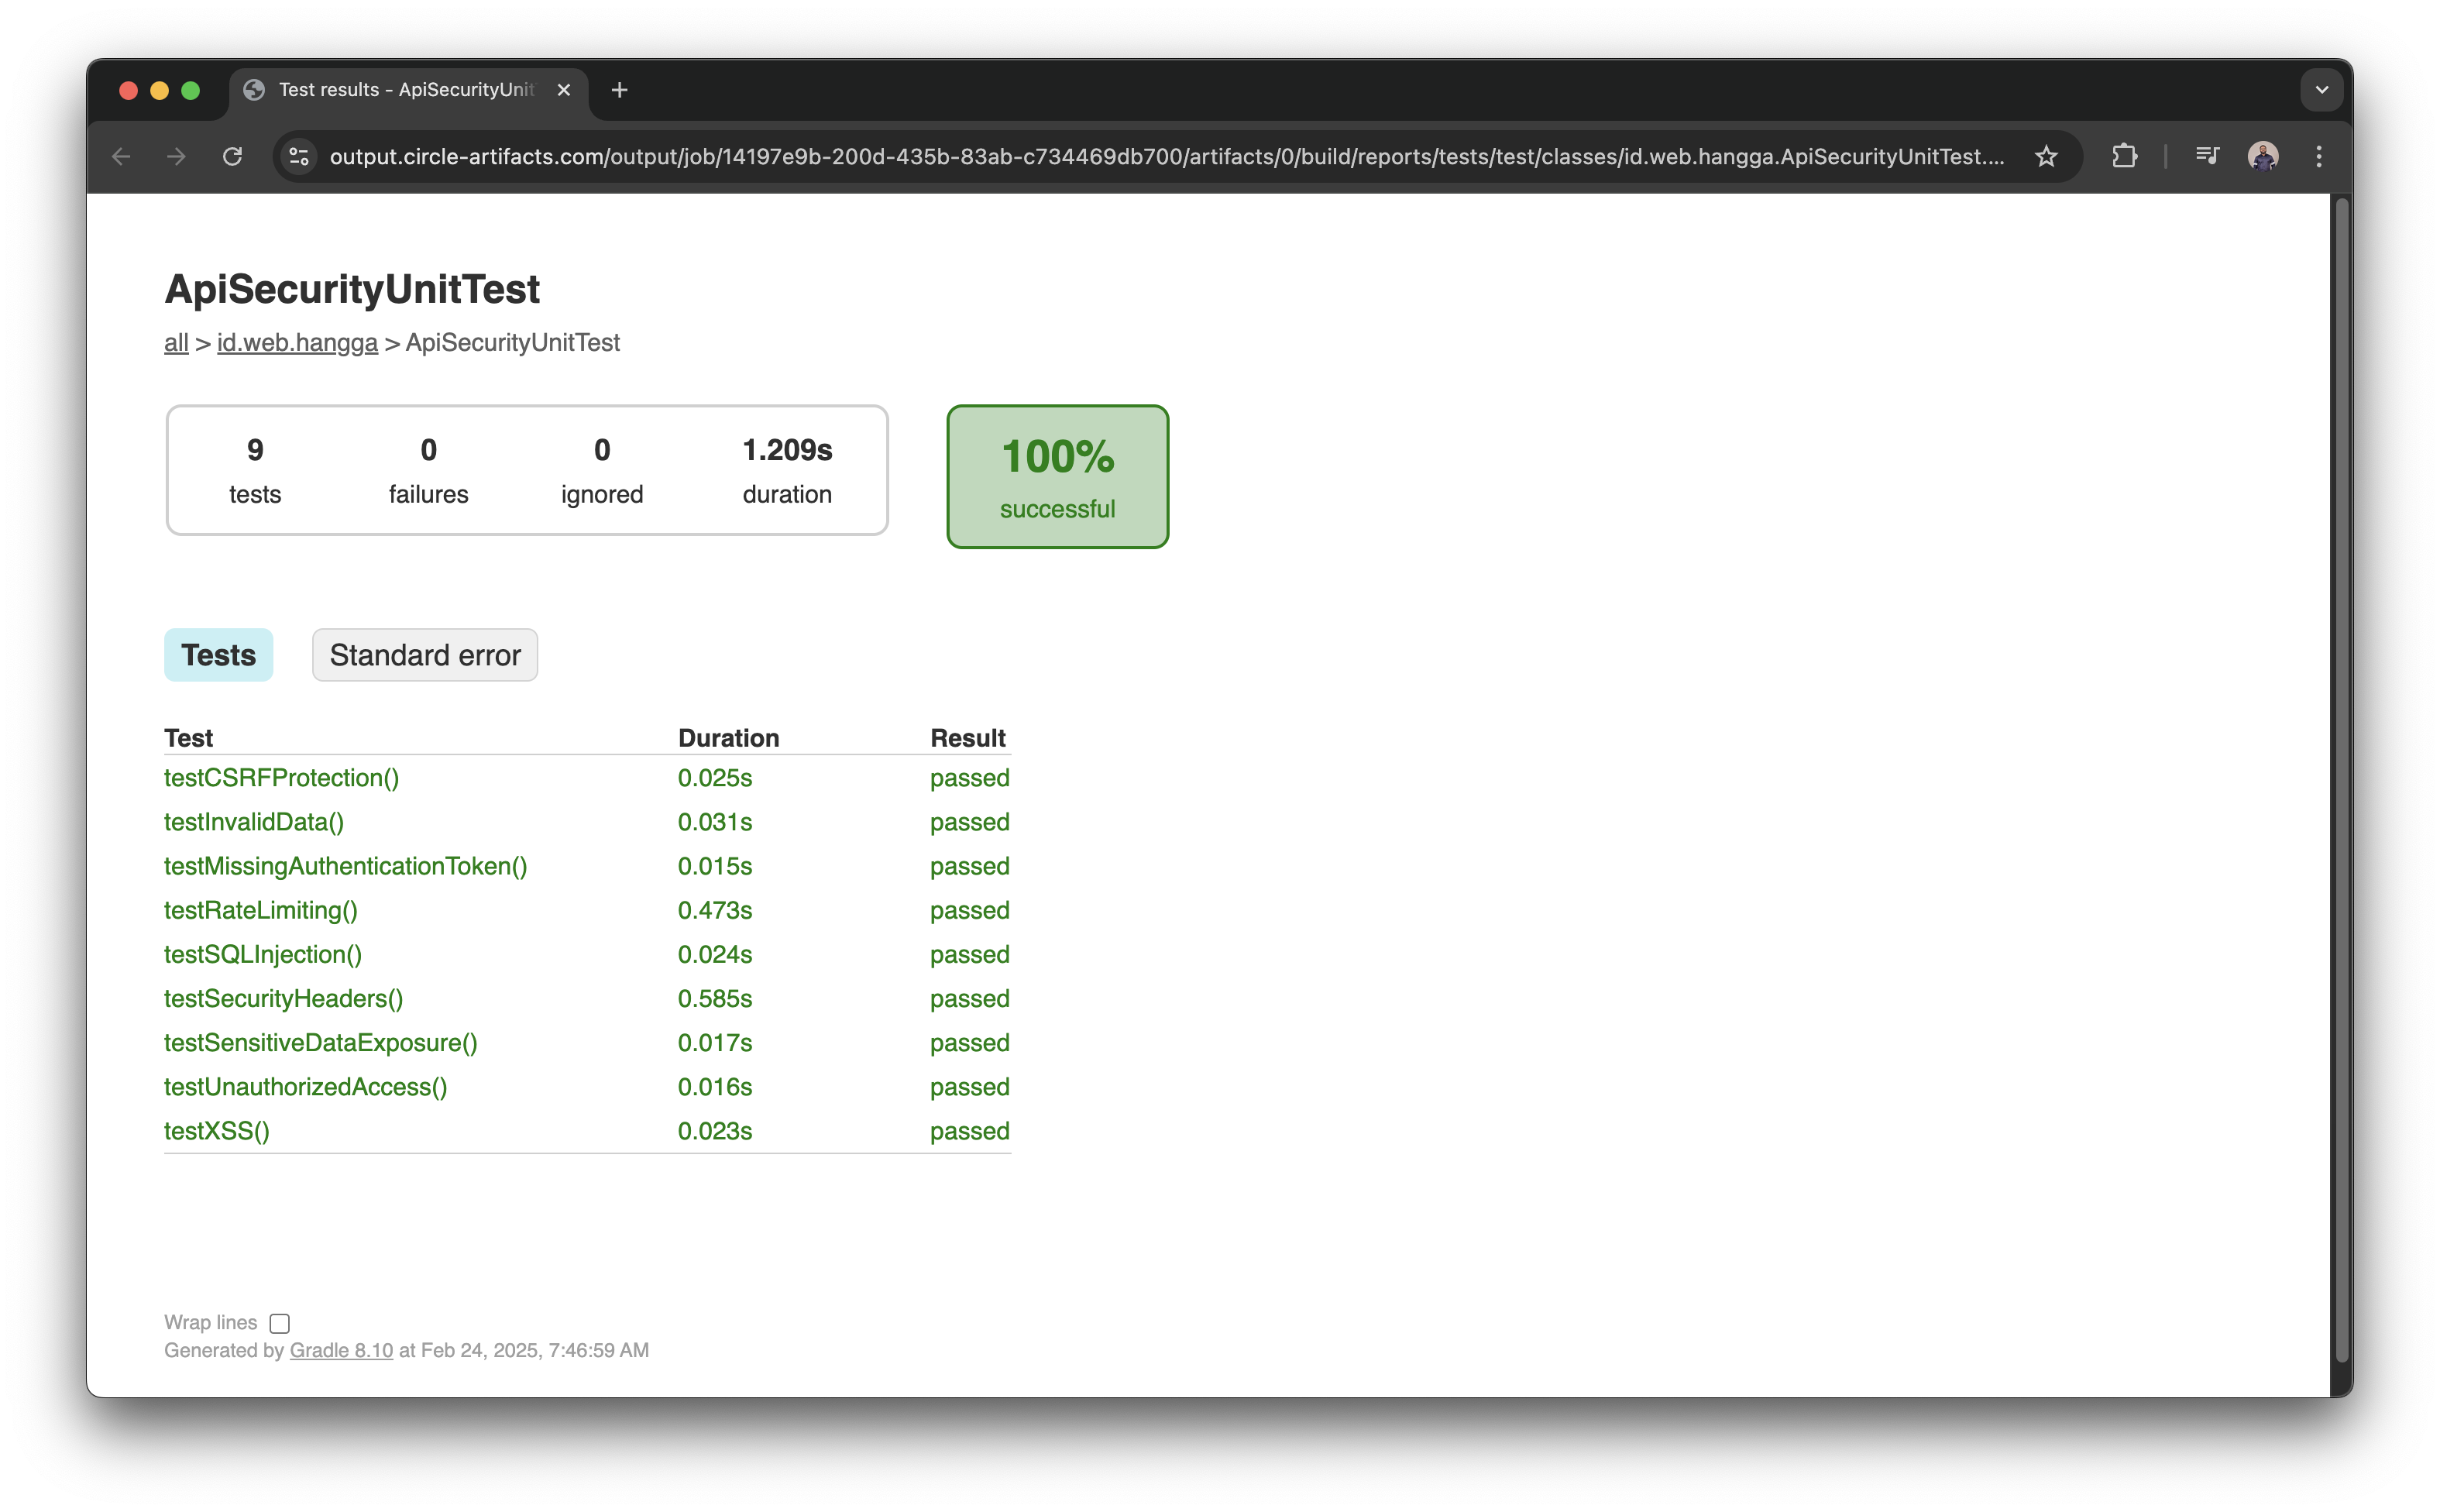Open the id.web.hangga breadcrumb link
2440x1512 pixels.
pyautogui.click(x=296, y=342)
